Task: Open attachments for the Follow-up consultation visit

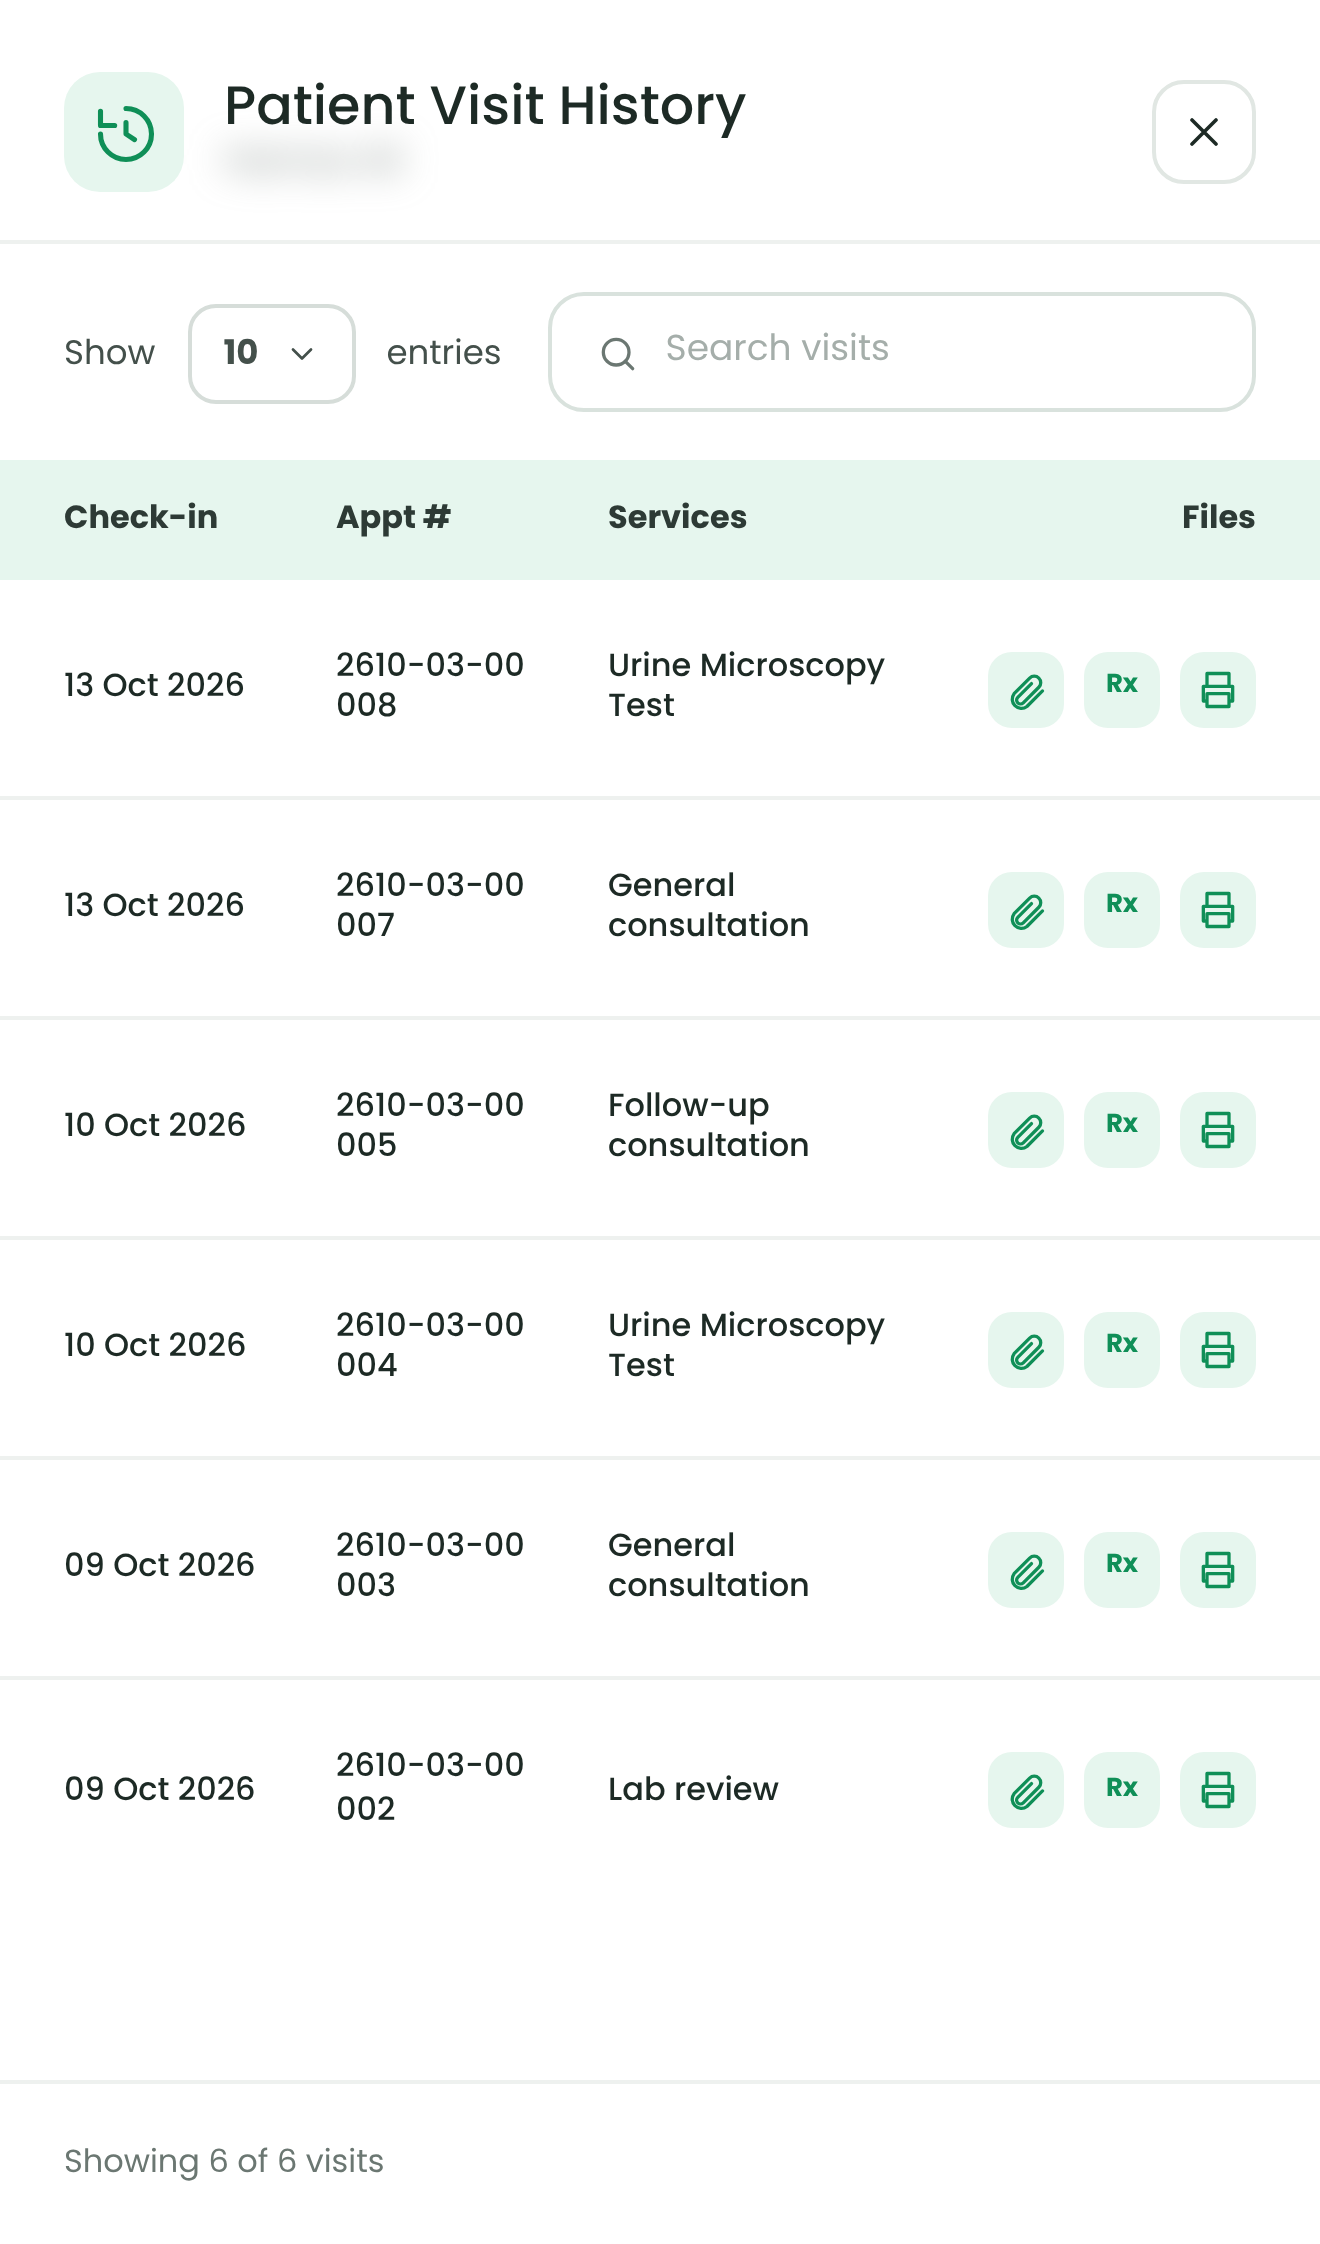Action: tap(1026, 1130)
